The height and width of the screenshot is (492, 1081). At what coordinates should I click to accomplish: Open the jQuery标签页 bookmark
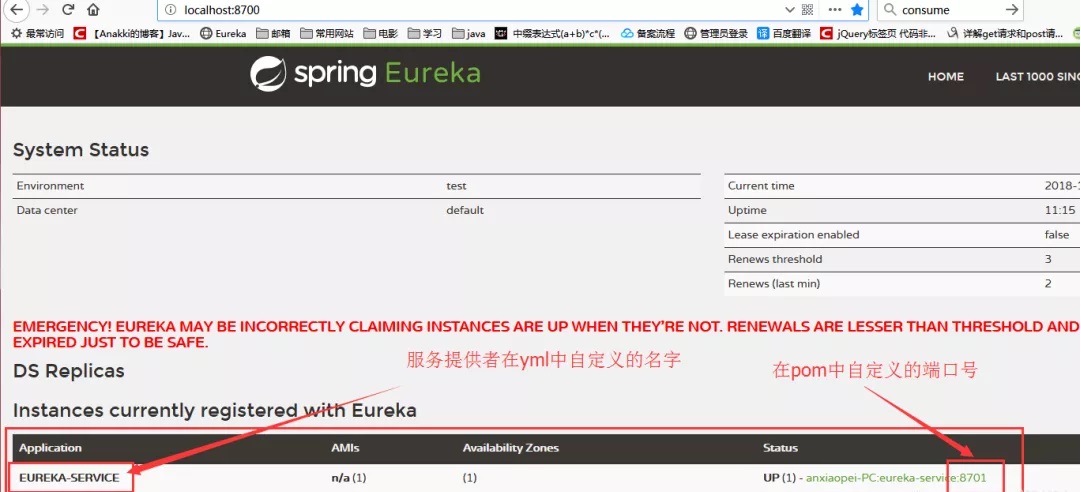point(878,33)
